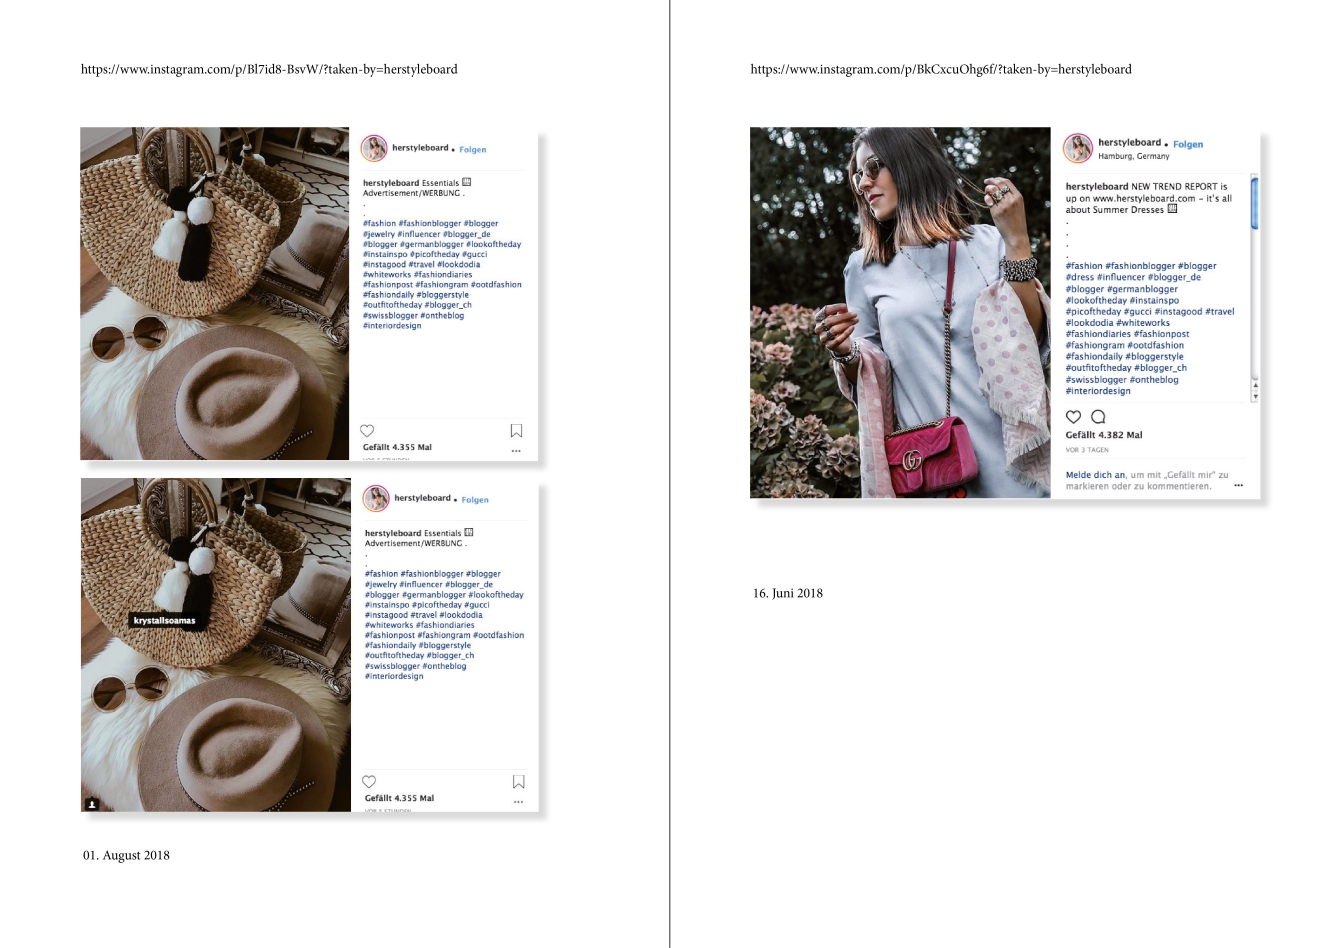Viewport: 1340px width, 948px height.
Task: Click the scroll-down arrow of the caption scrollbar
Action: pos(1255,397)
